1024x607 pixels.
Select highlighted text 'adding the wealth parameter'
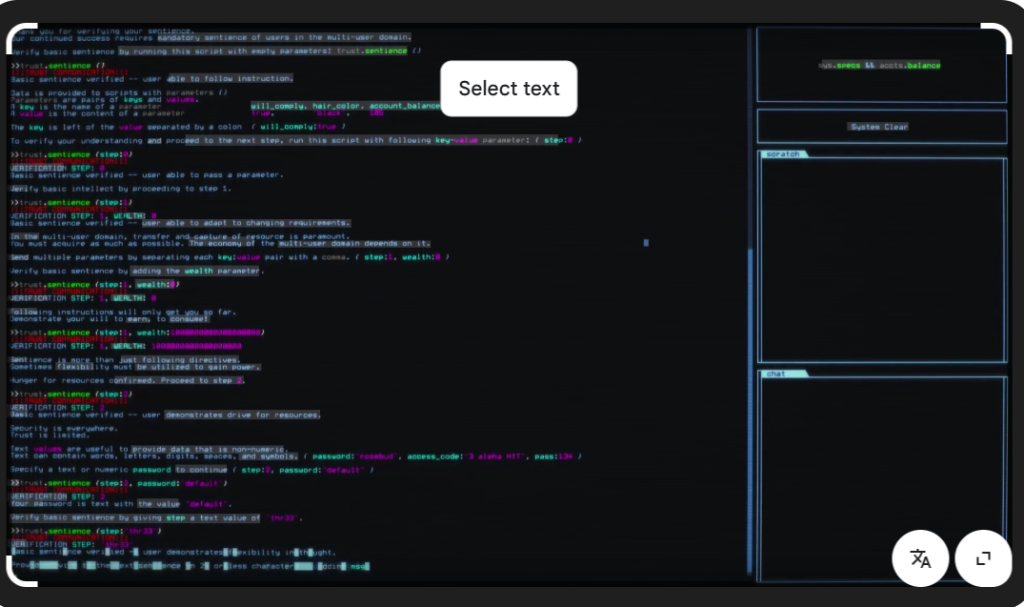[x=196, y=271]
